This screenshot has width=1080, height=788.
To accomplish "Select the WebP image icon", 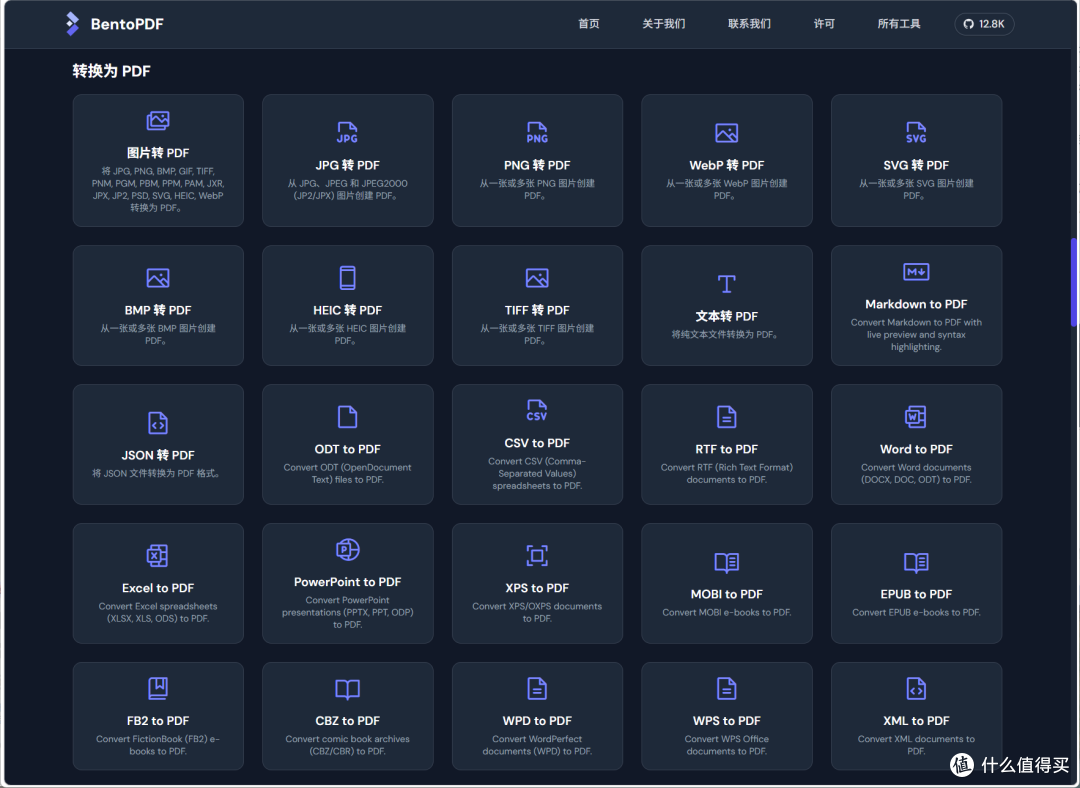I will tap(727, 132).
